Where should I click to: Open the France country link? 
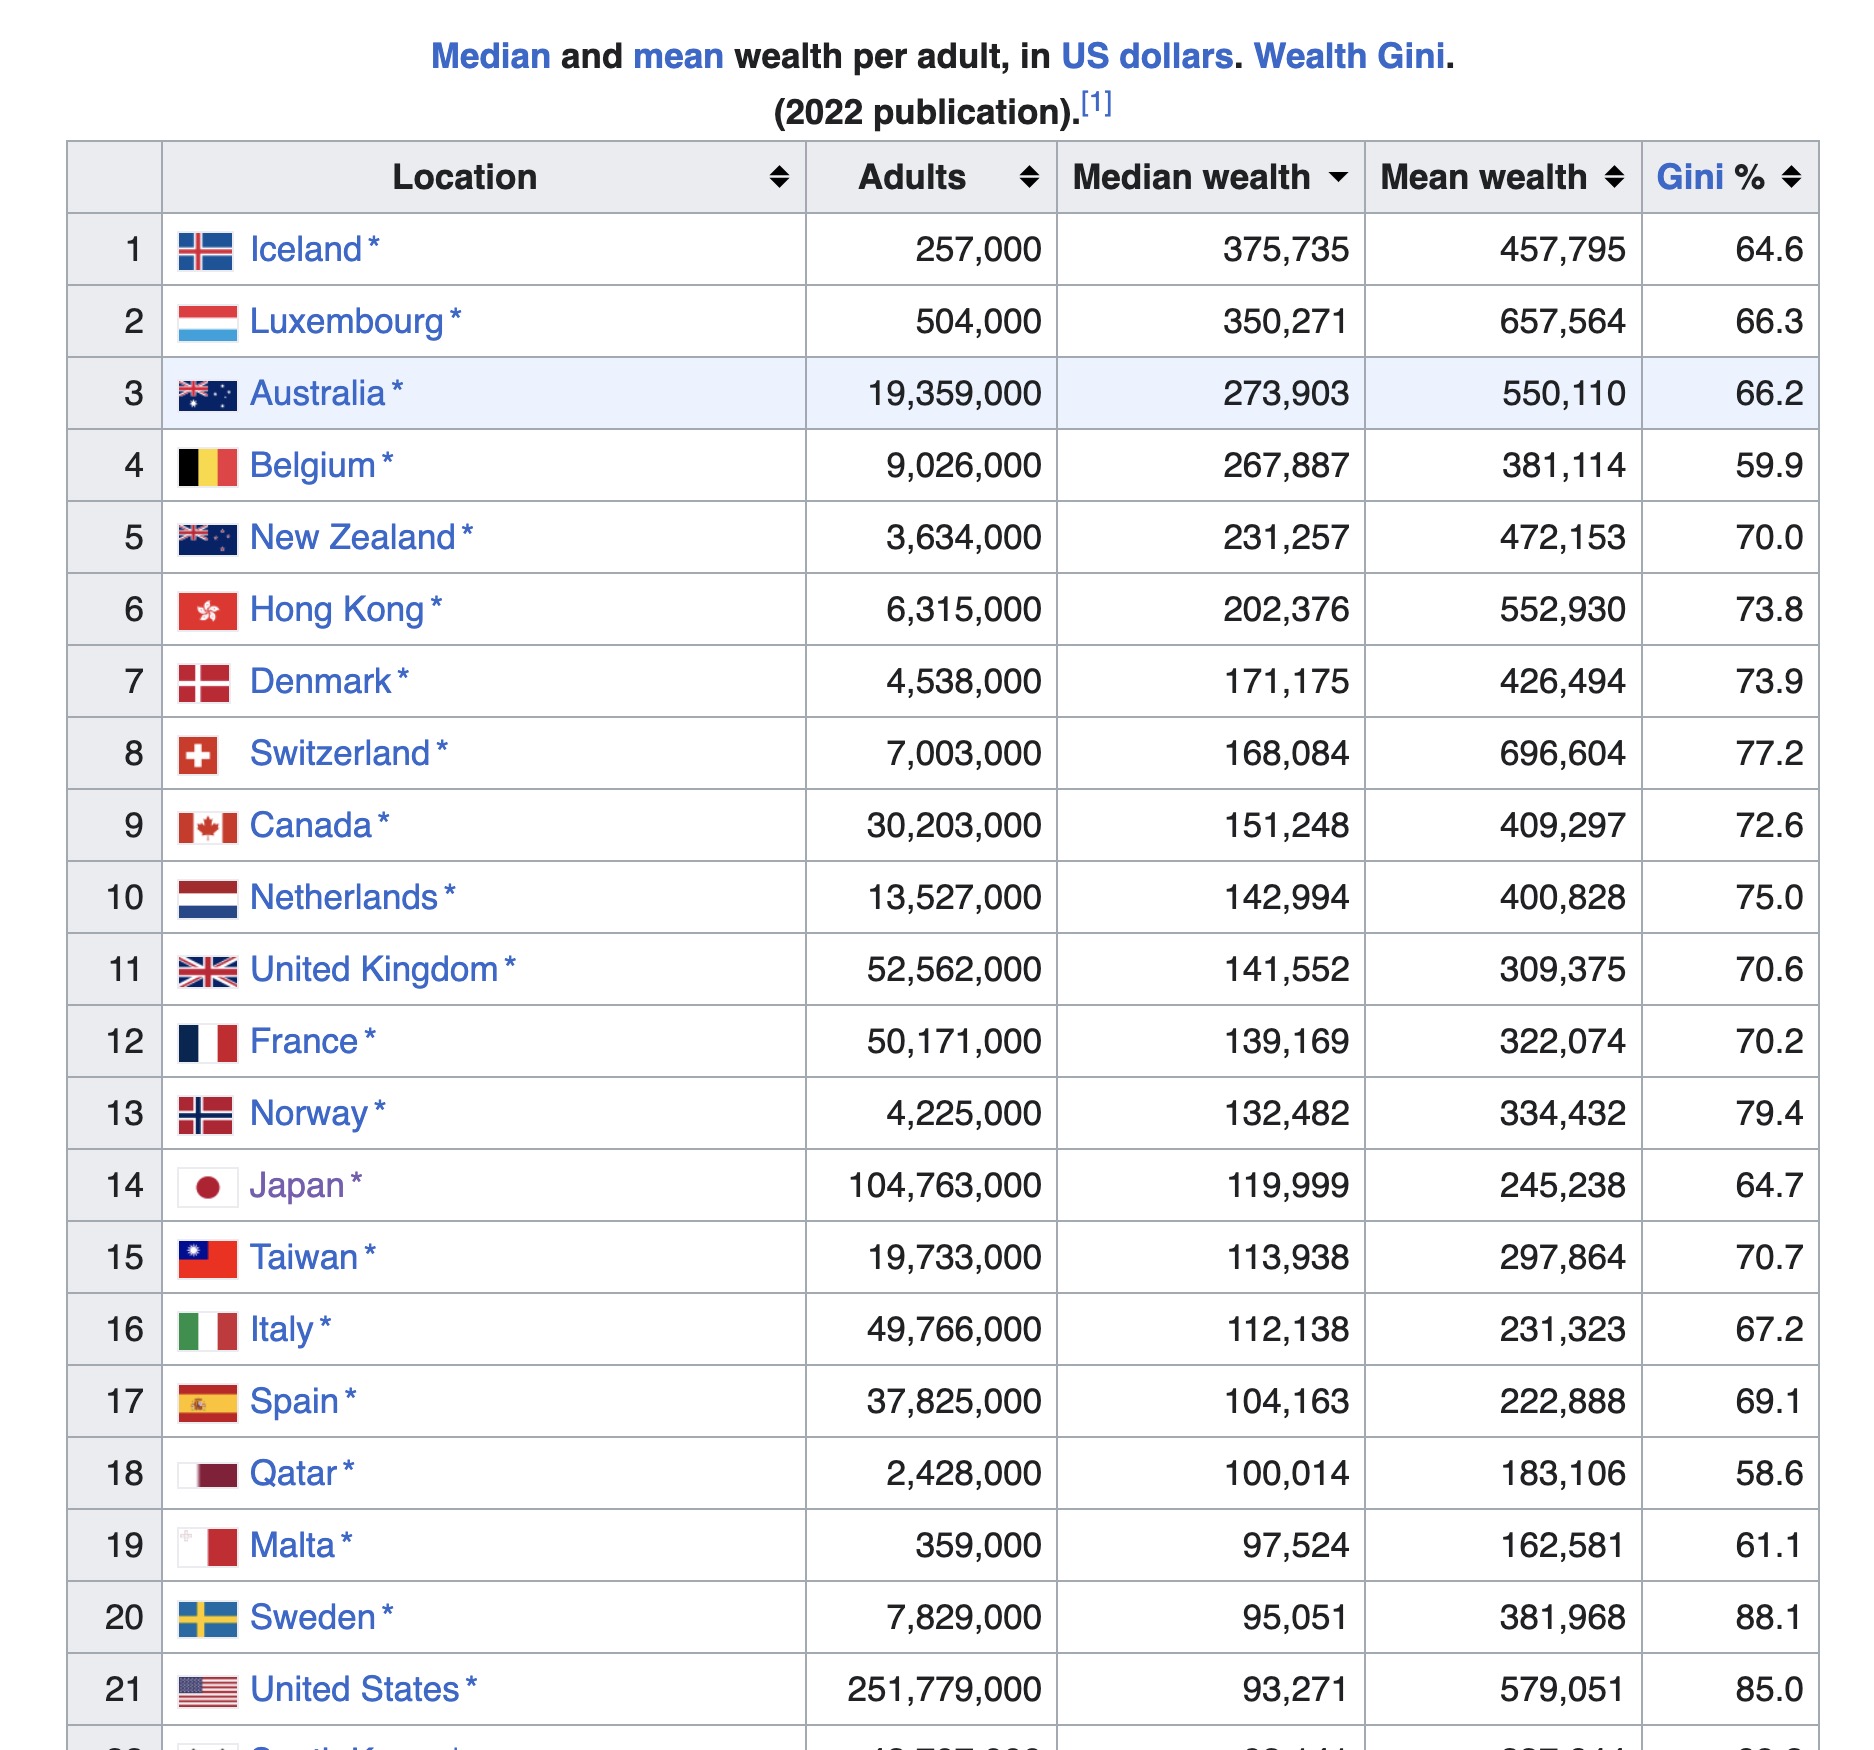point(303,1041)
